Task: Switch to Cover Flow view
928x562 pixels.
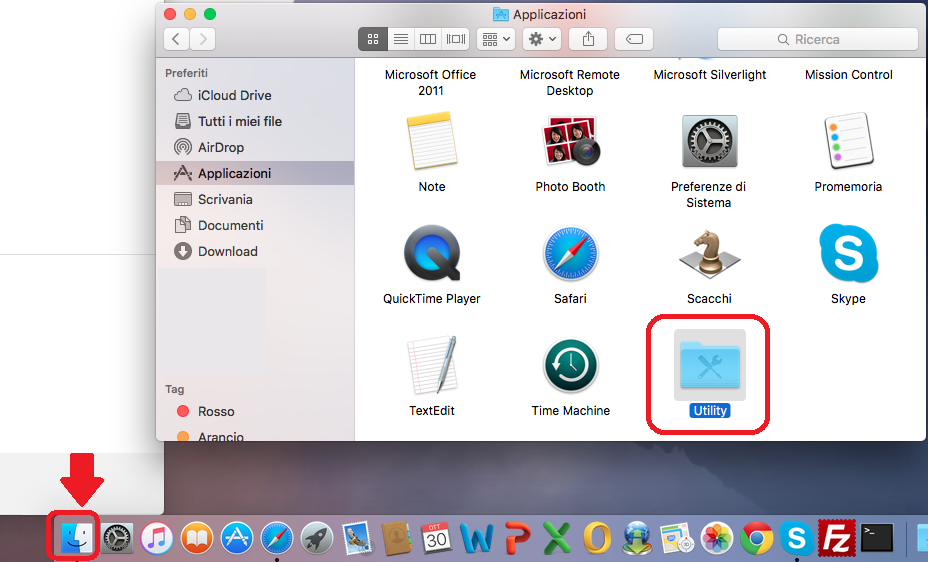Action: (x=456, y=39)
